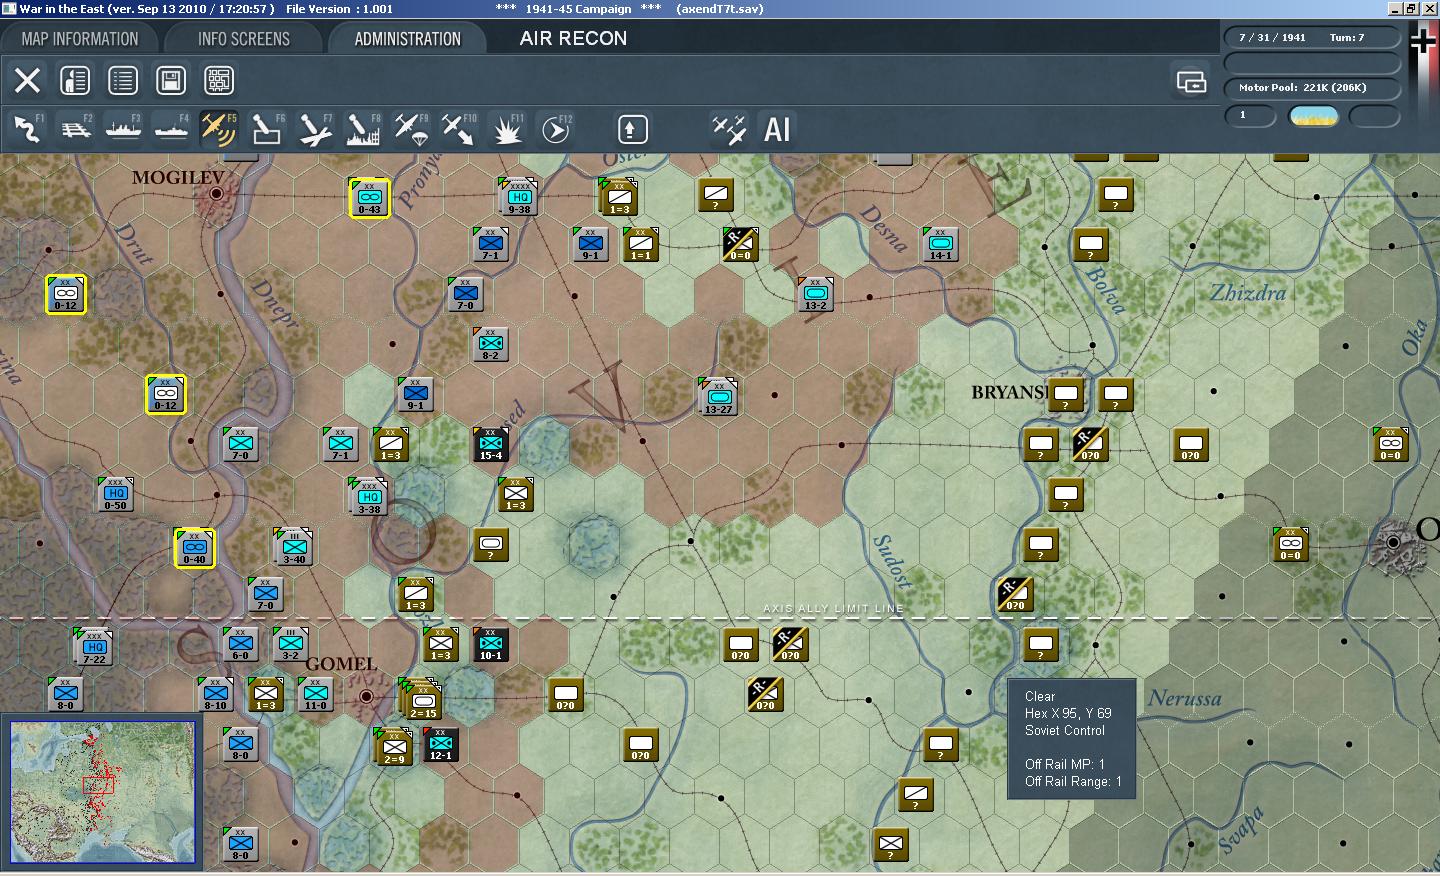Switch to the INFO SCREENS tab
1440x876 pixels.
click(x=244, y=39)
